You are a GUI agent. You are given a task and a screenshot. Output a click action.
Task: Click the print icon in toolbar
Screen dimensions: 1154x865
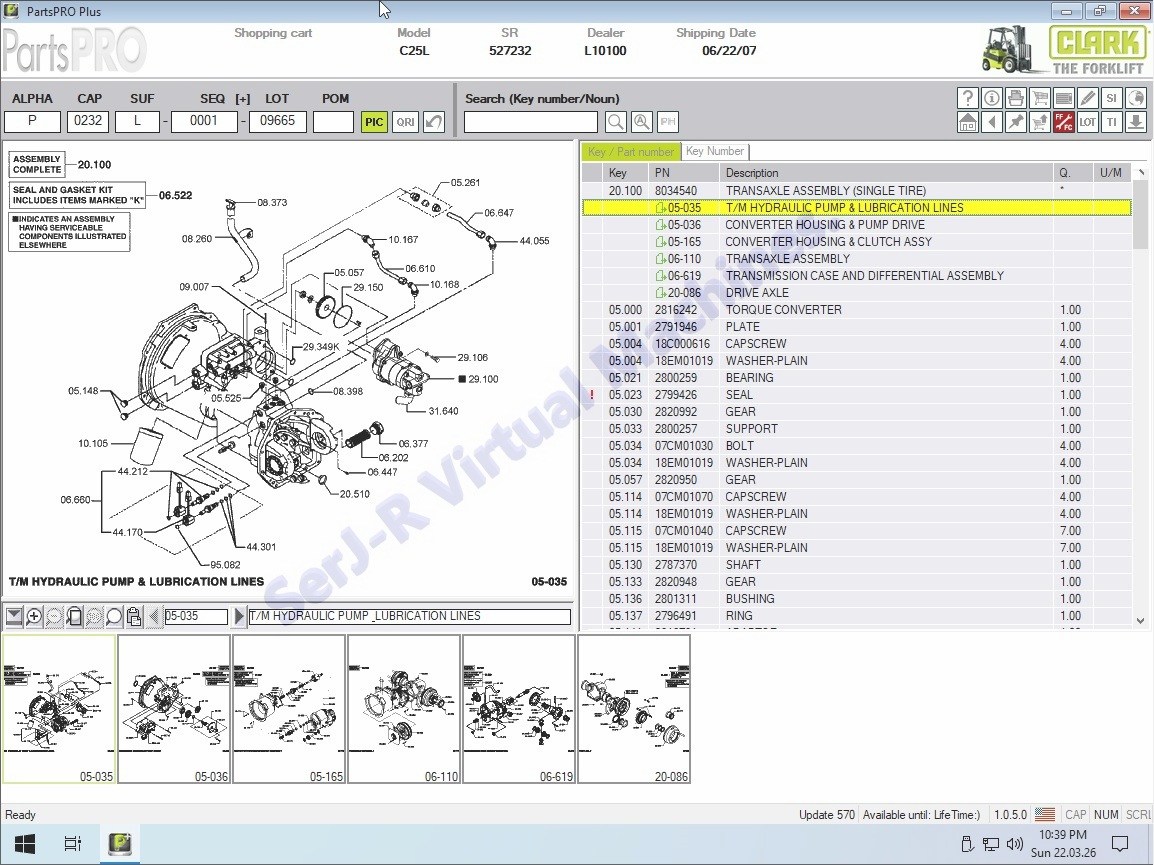click(x=1016, y=98)
